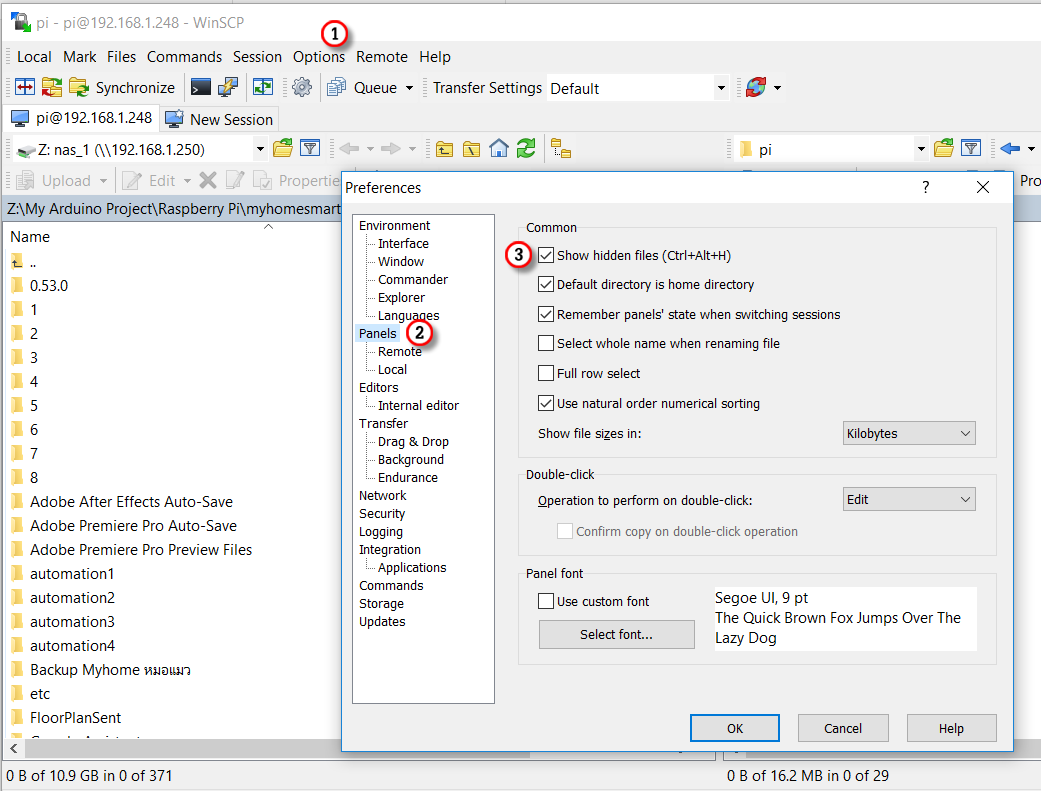Click the remote panel filter icon

tap(971, 148)
